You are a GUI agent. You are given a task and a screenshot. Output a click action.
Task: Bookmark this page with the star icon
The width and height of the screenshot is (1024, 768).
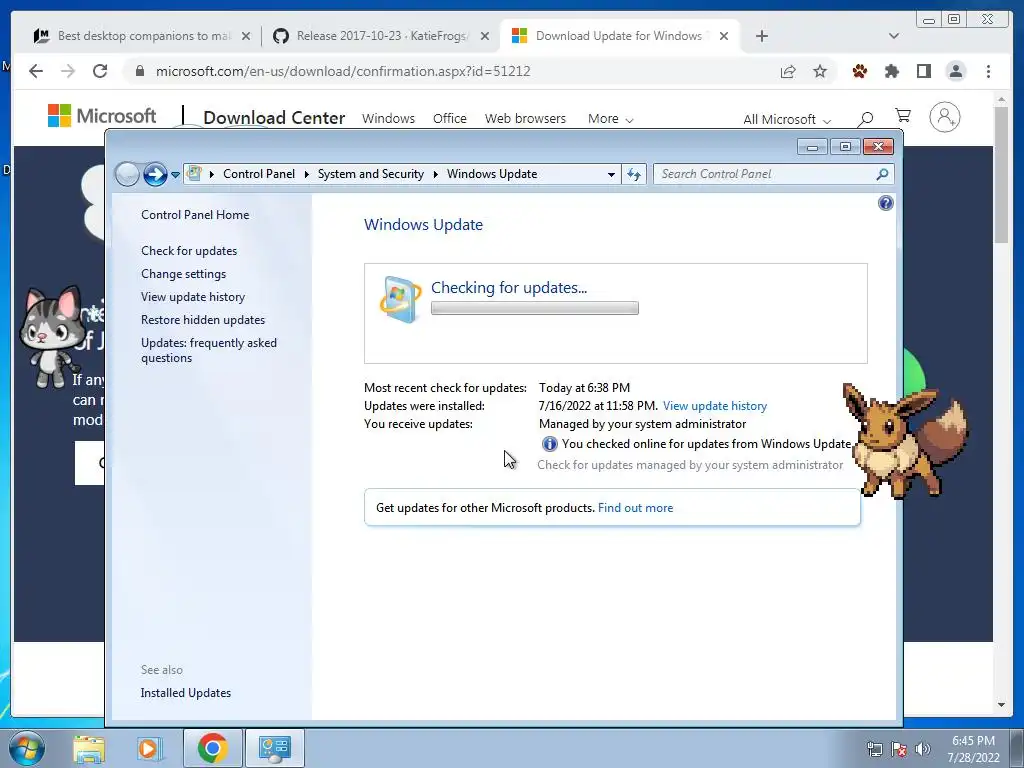(820, 71)
